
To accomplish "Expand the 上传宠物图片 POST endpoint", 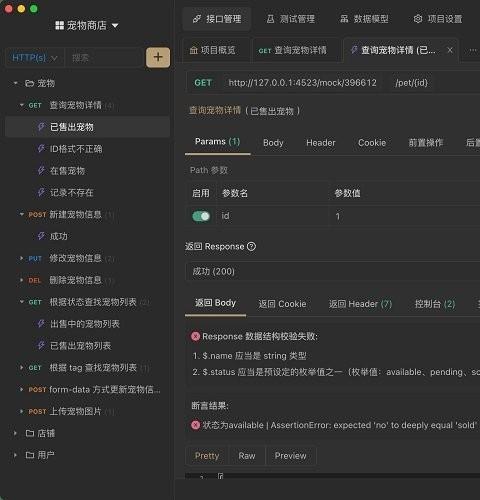I will coord(22,411).
